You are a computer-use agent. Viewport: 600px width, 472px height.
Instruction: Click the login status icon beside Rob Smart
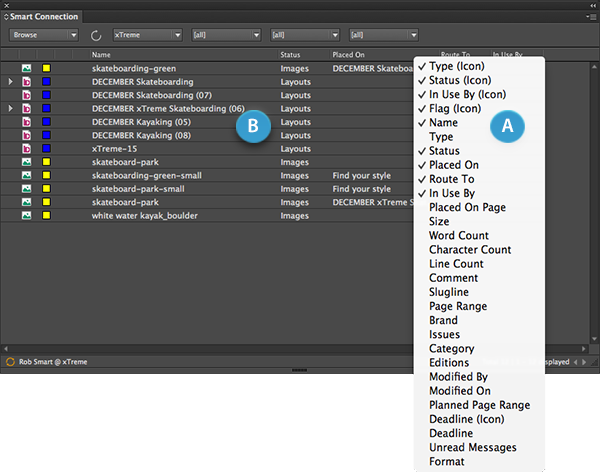point(10,362)
